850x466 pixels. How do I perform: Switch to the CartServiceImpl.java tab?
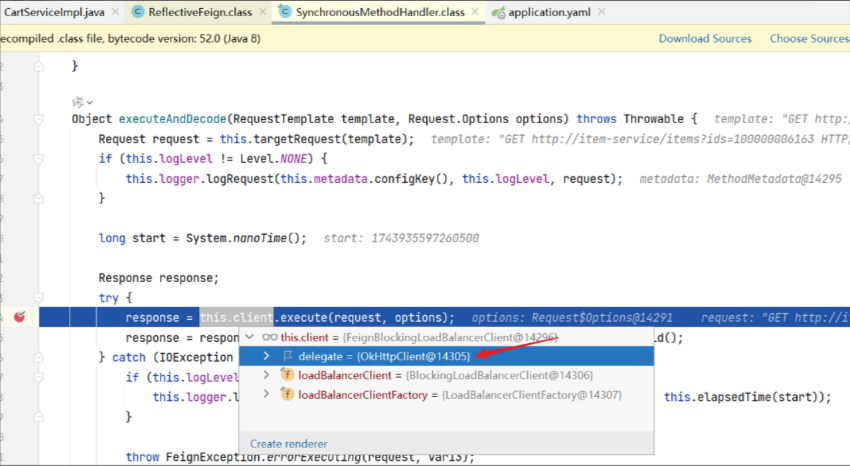[54, 12]
